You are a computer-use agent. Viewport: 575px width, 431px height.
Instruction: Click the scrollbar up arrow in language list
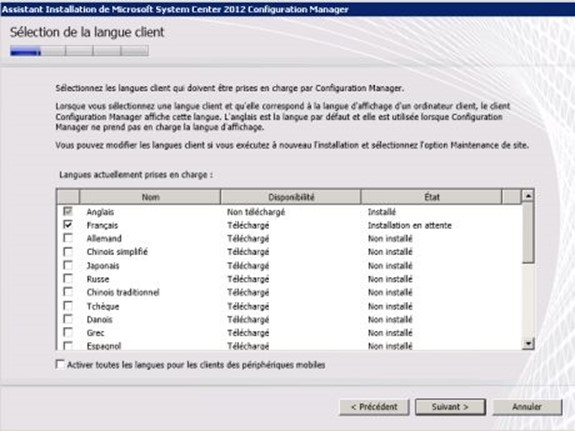528,196
